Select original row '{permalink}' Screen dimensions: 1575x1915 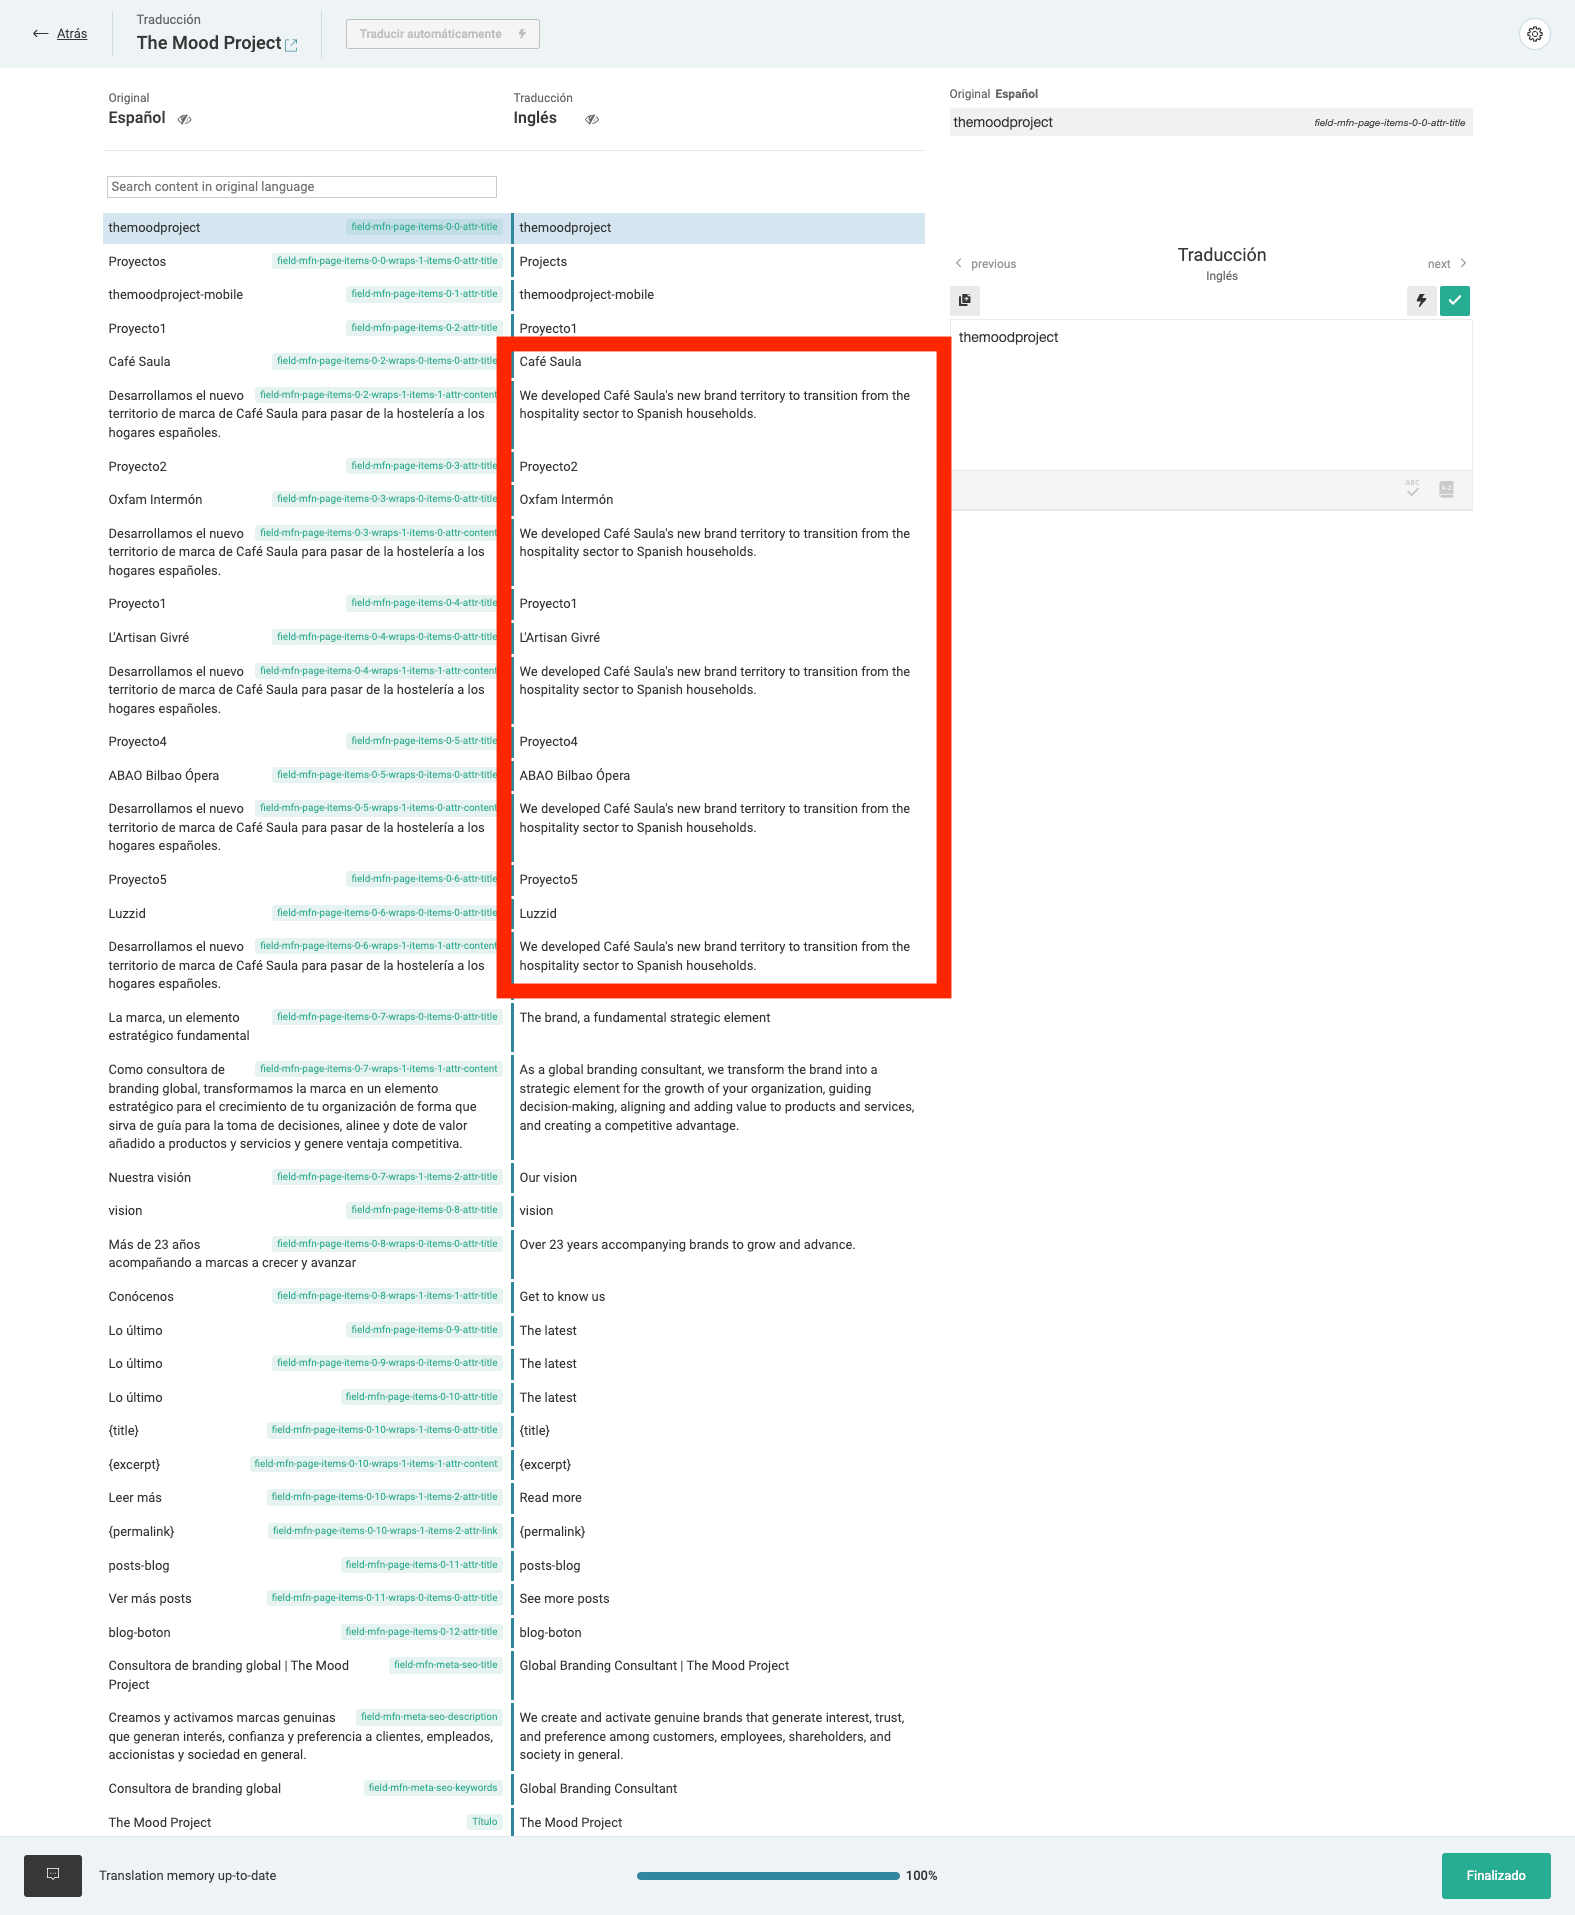click(306, 1532)
